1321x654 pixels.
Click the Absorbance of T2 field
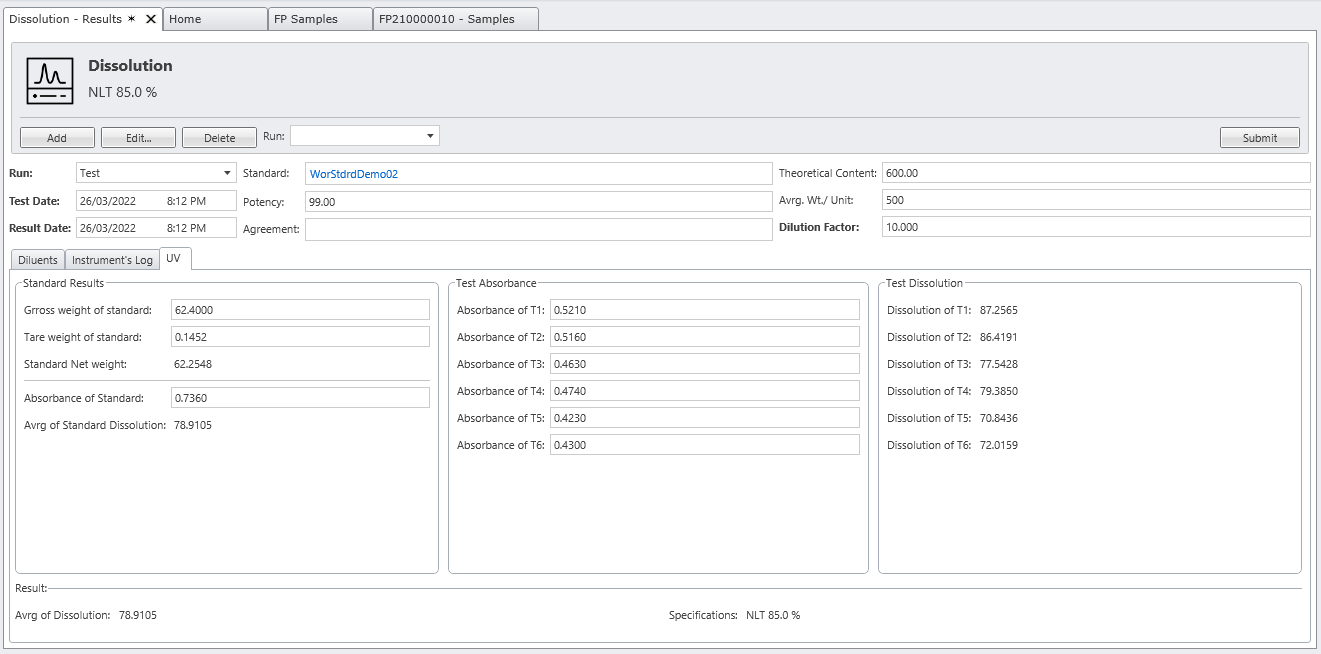(x=704, y=337)
